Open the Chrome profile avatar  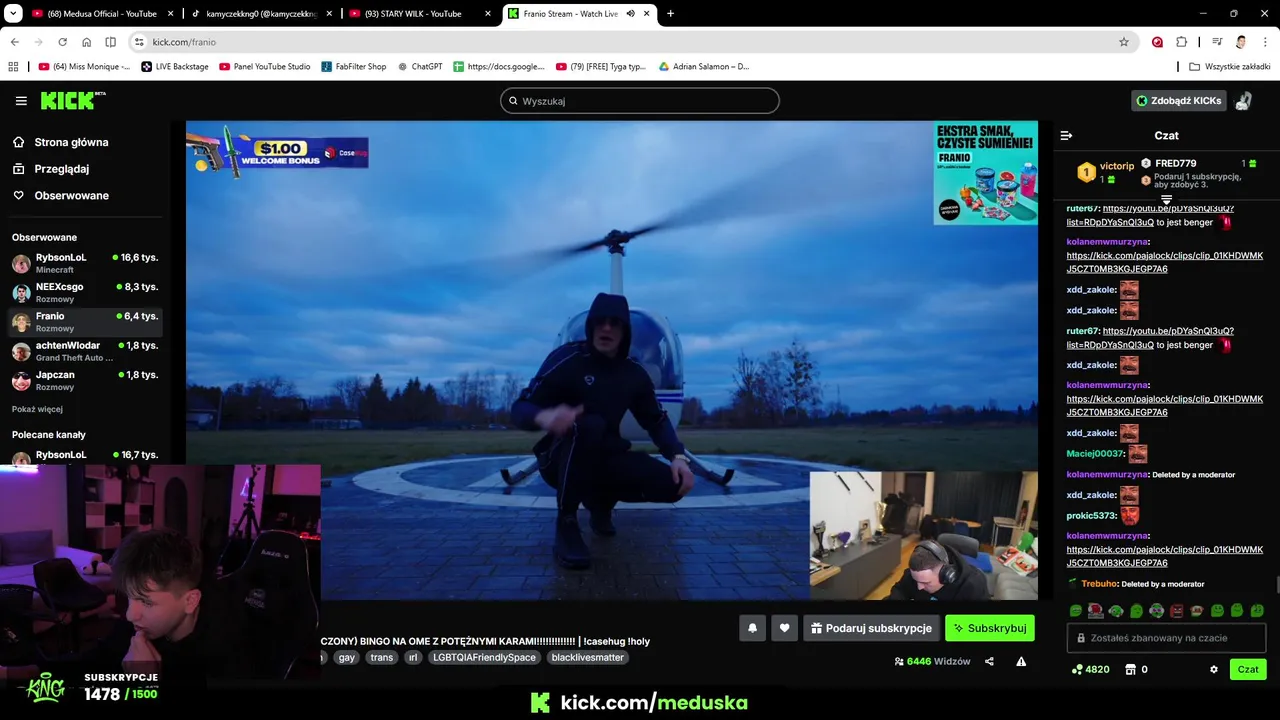pyautogui.click(x=1241, y=42)
